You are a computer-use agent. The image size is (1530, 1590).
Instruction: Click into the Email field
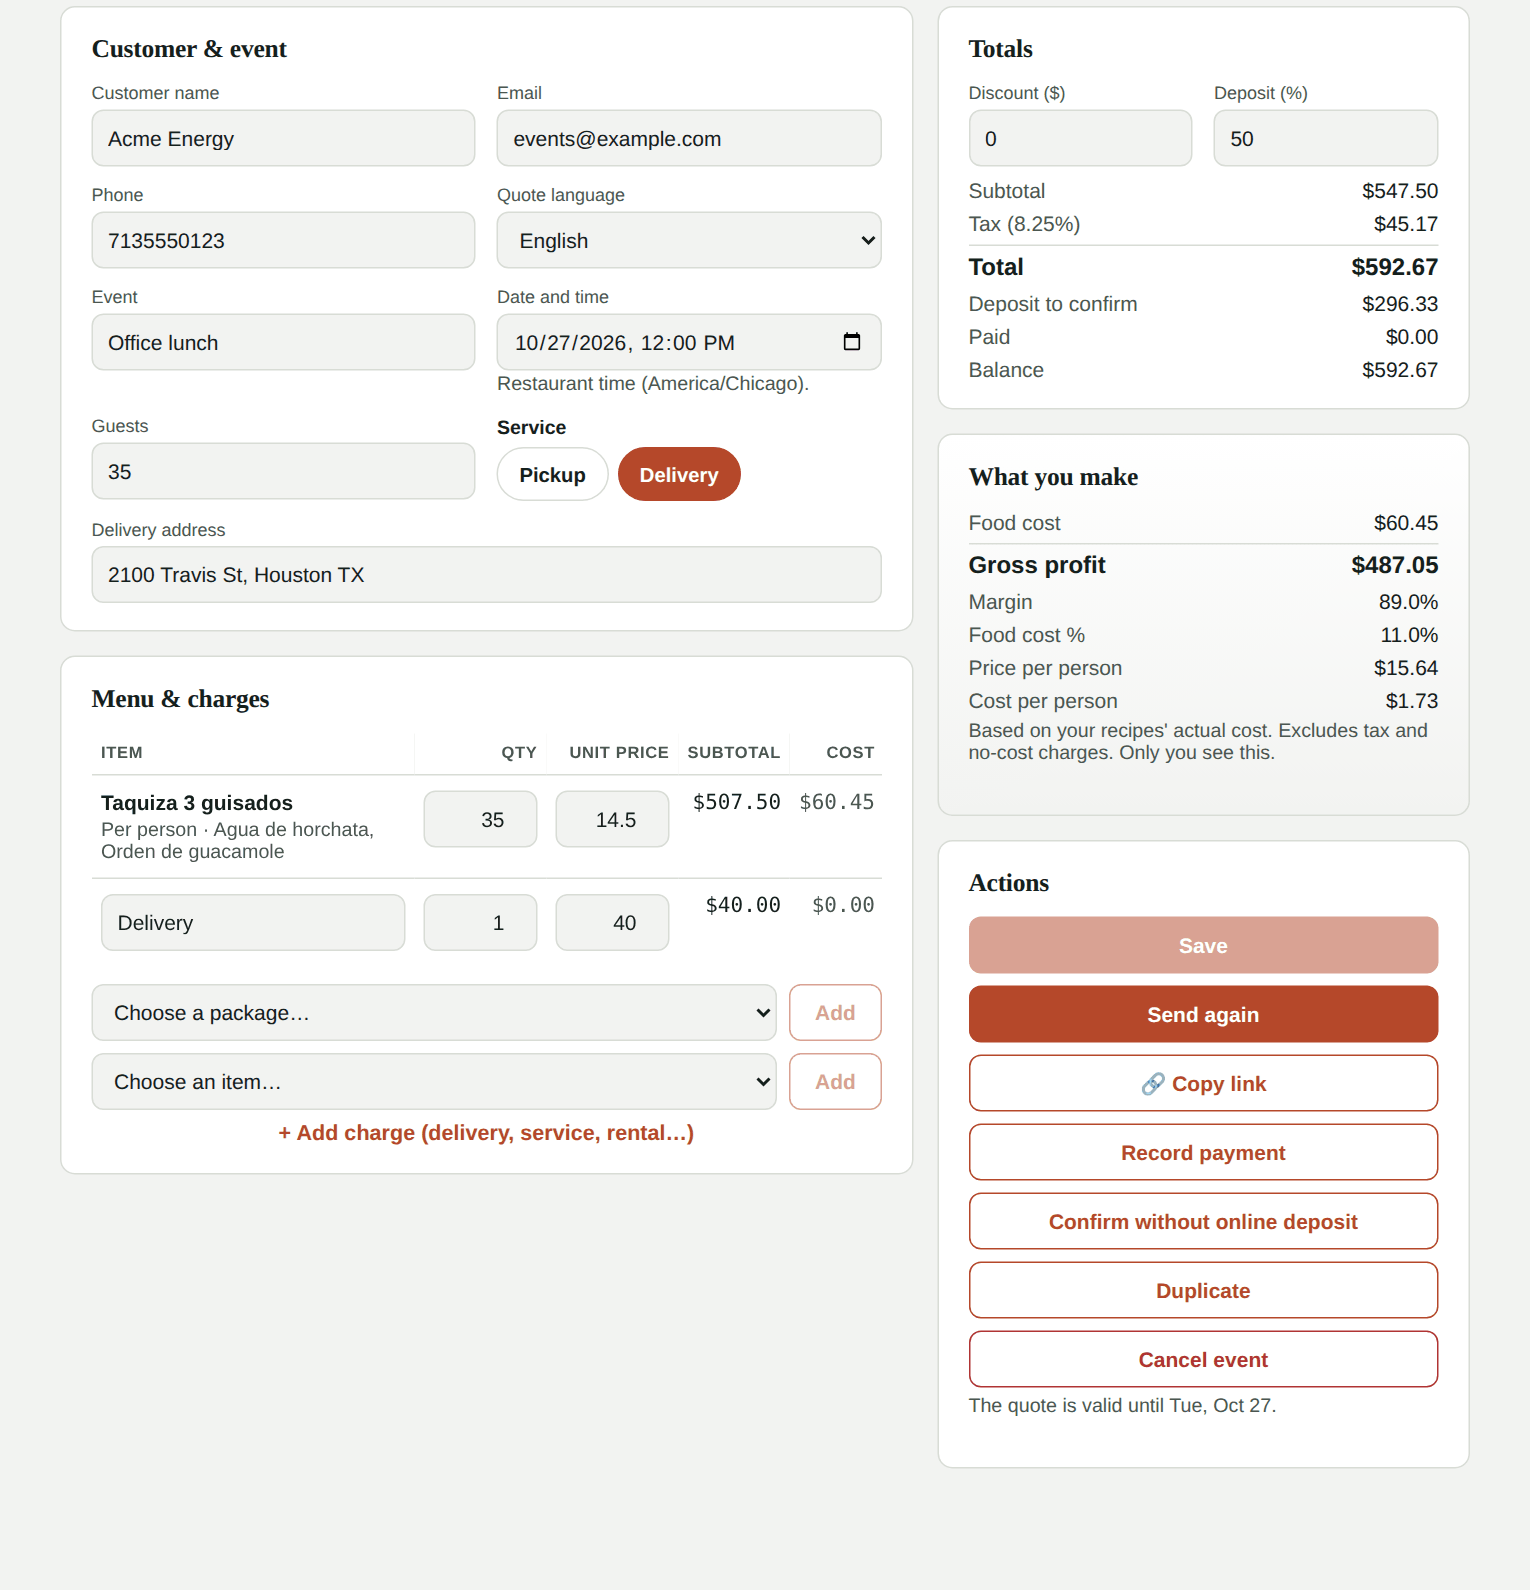[x=689, y=138]
